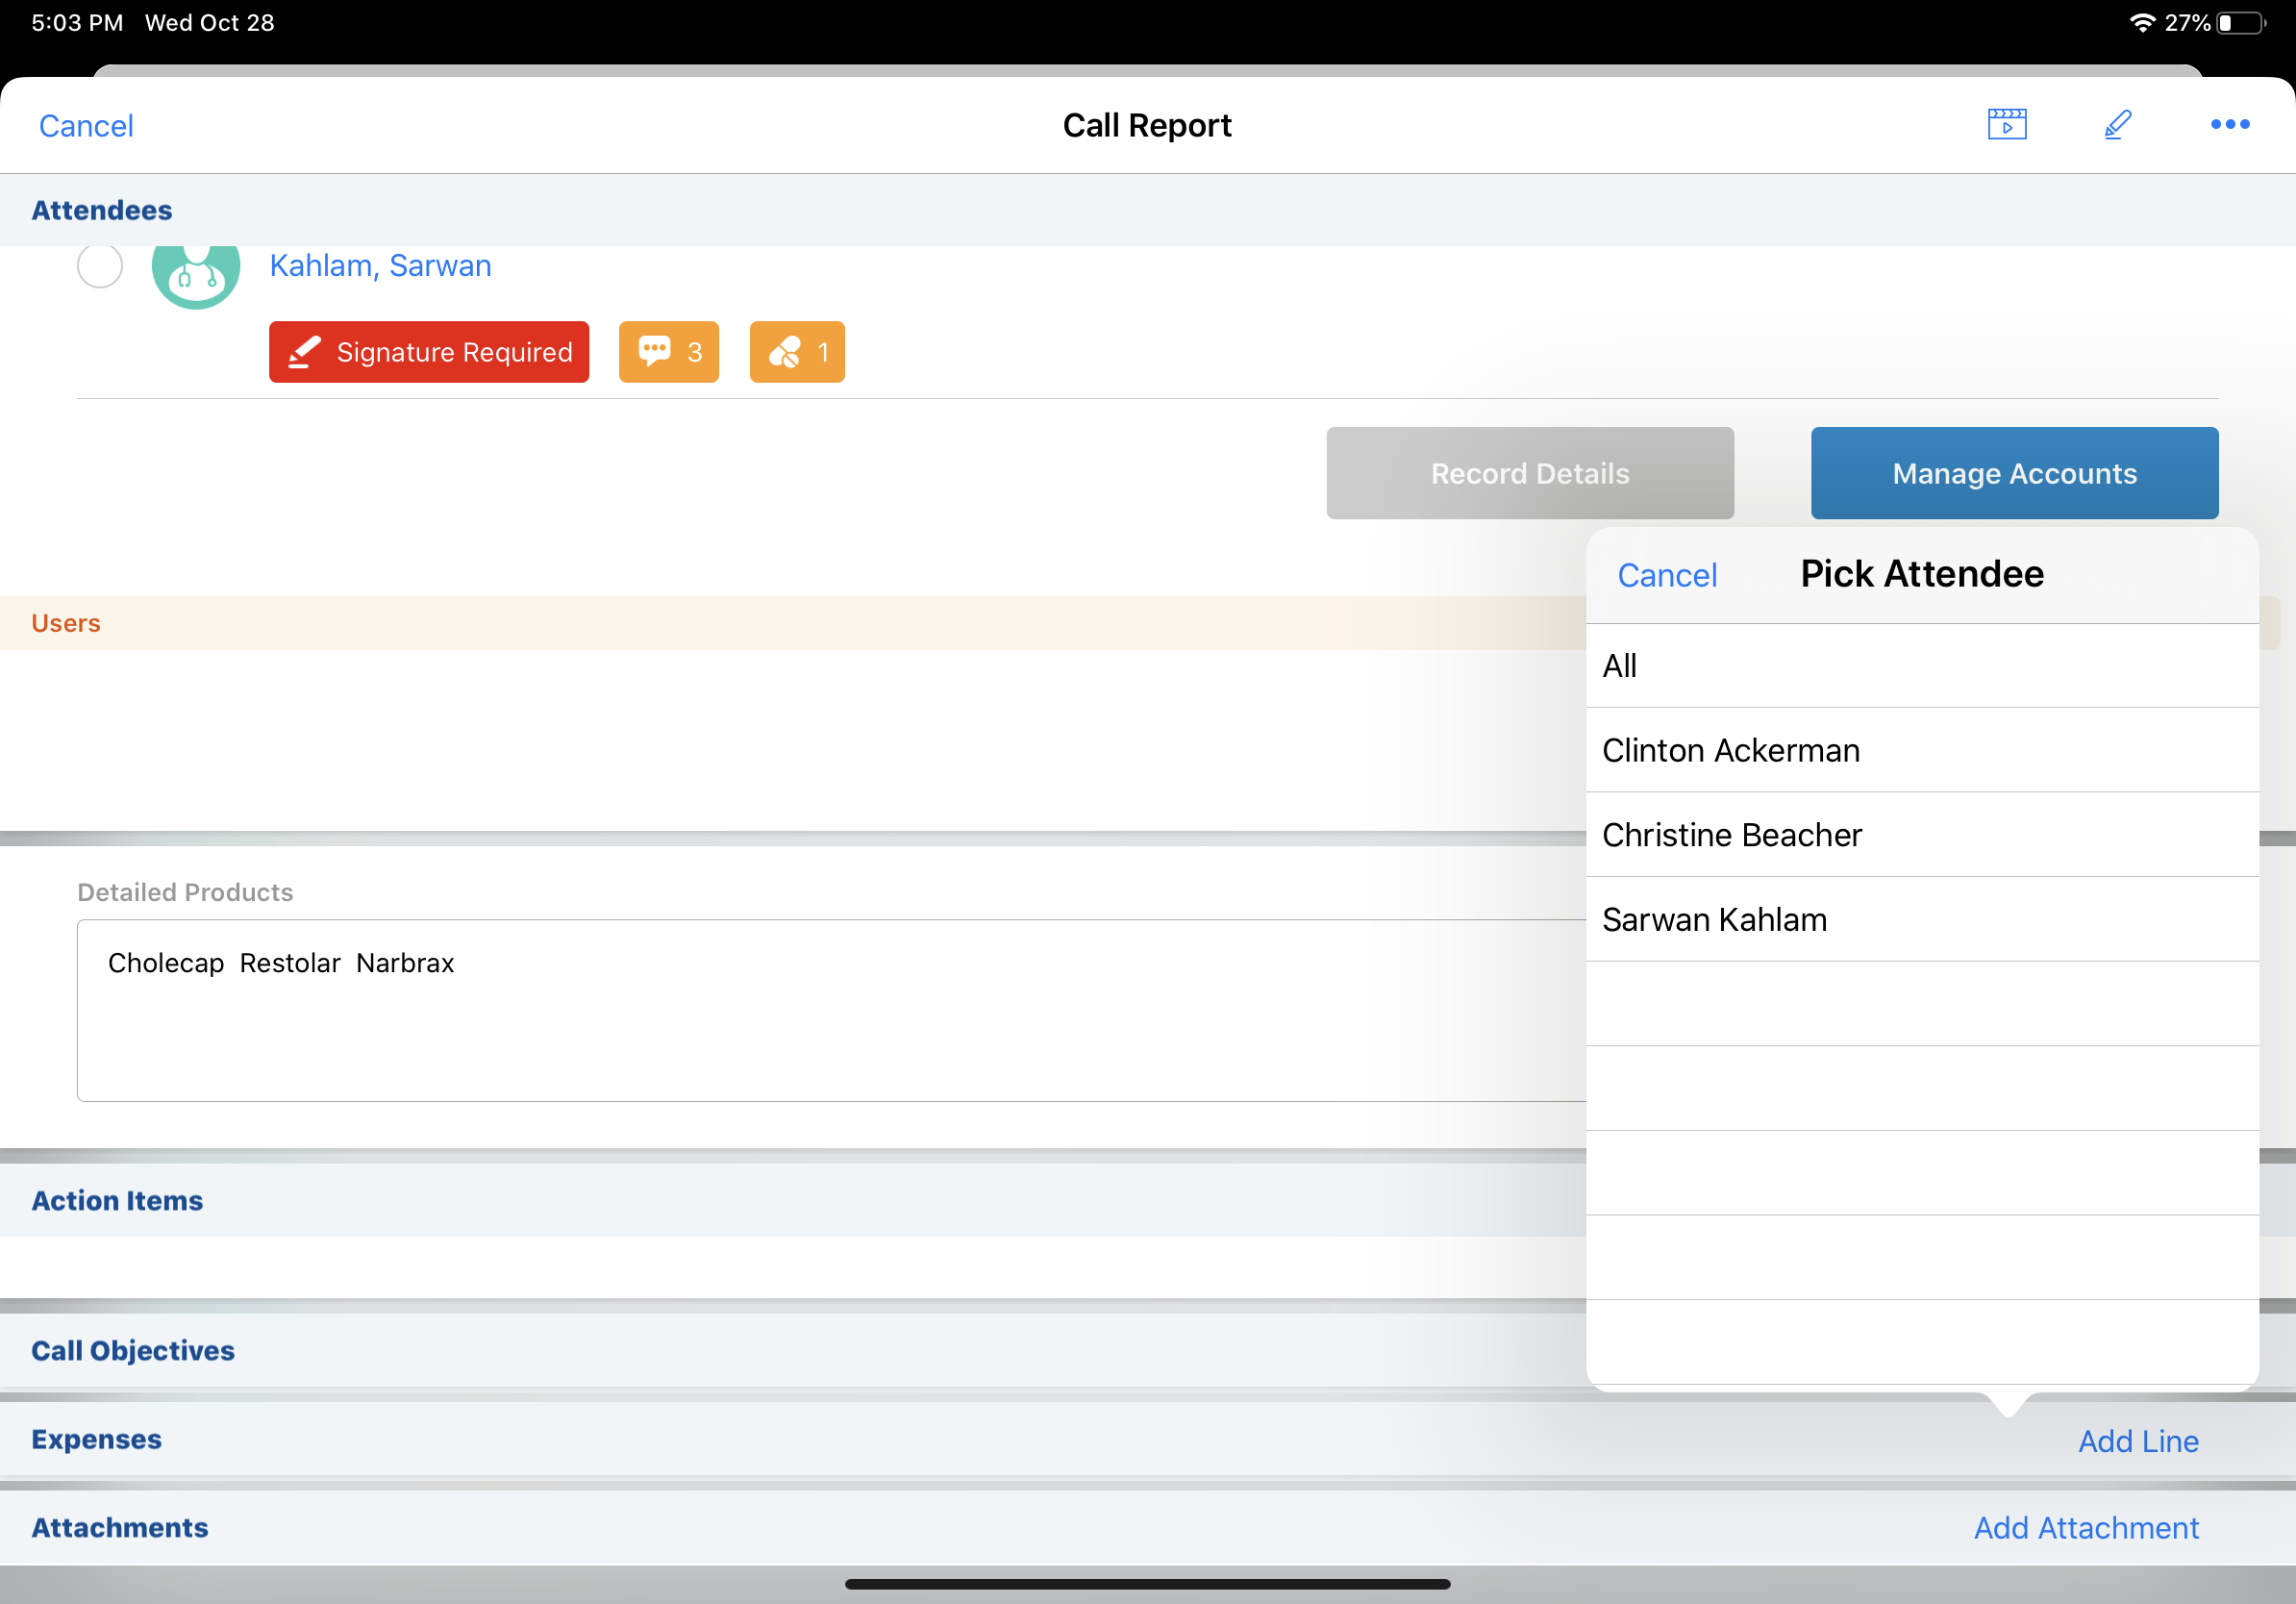
Task: Open the Kahlam, Sarwan account link
Action: click(380, 266)
